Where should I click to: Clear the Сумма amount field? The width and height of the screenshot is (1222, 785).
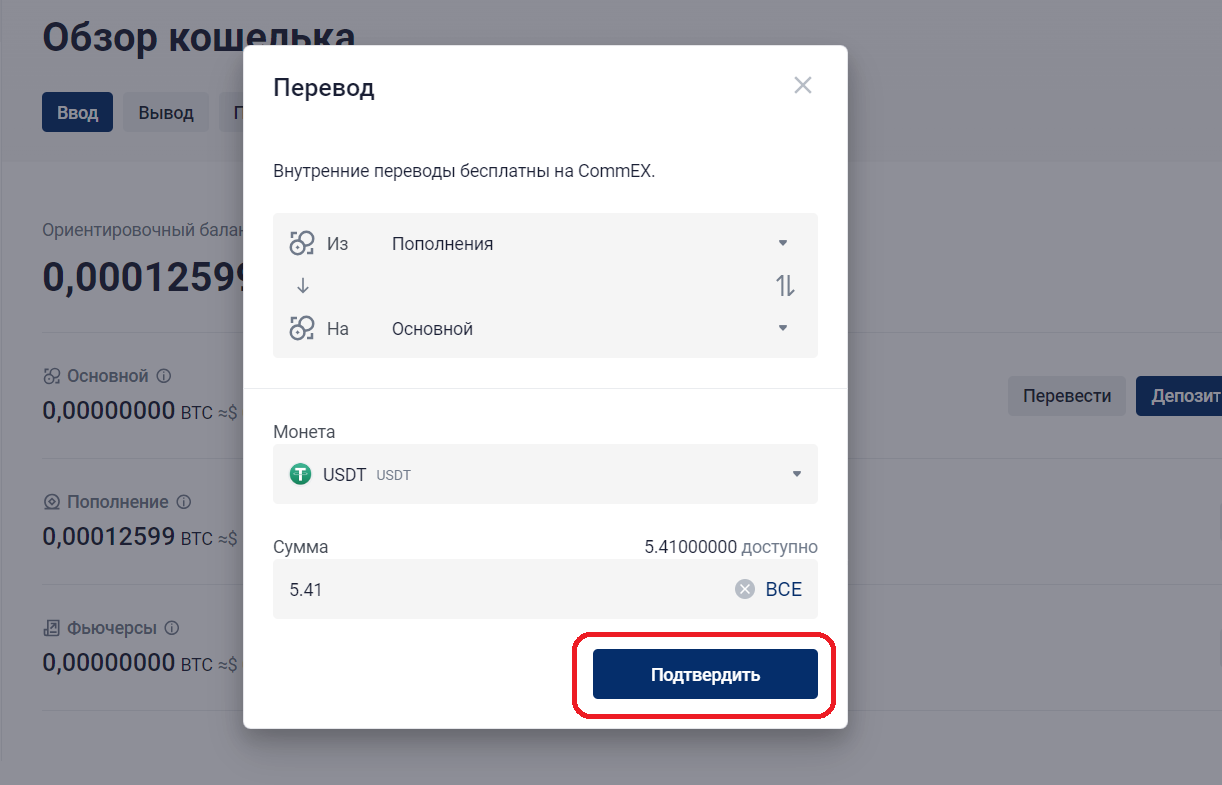(x=744, y=589)
